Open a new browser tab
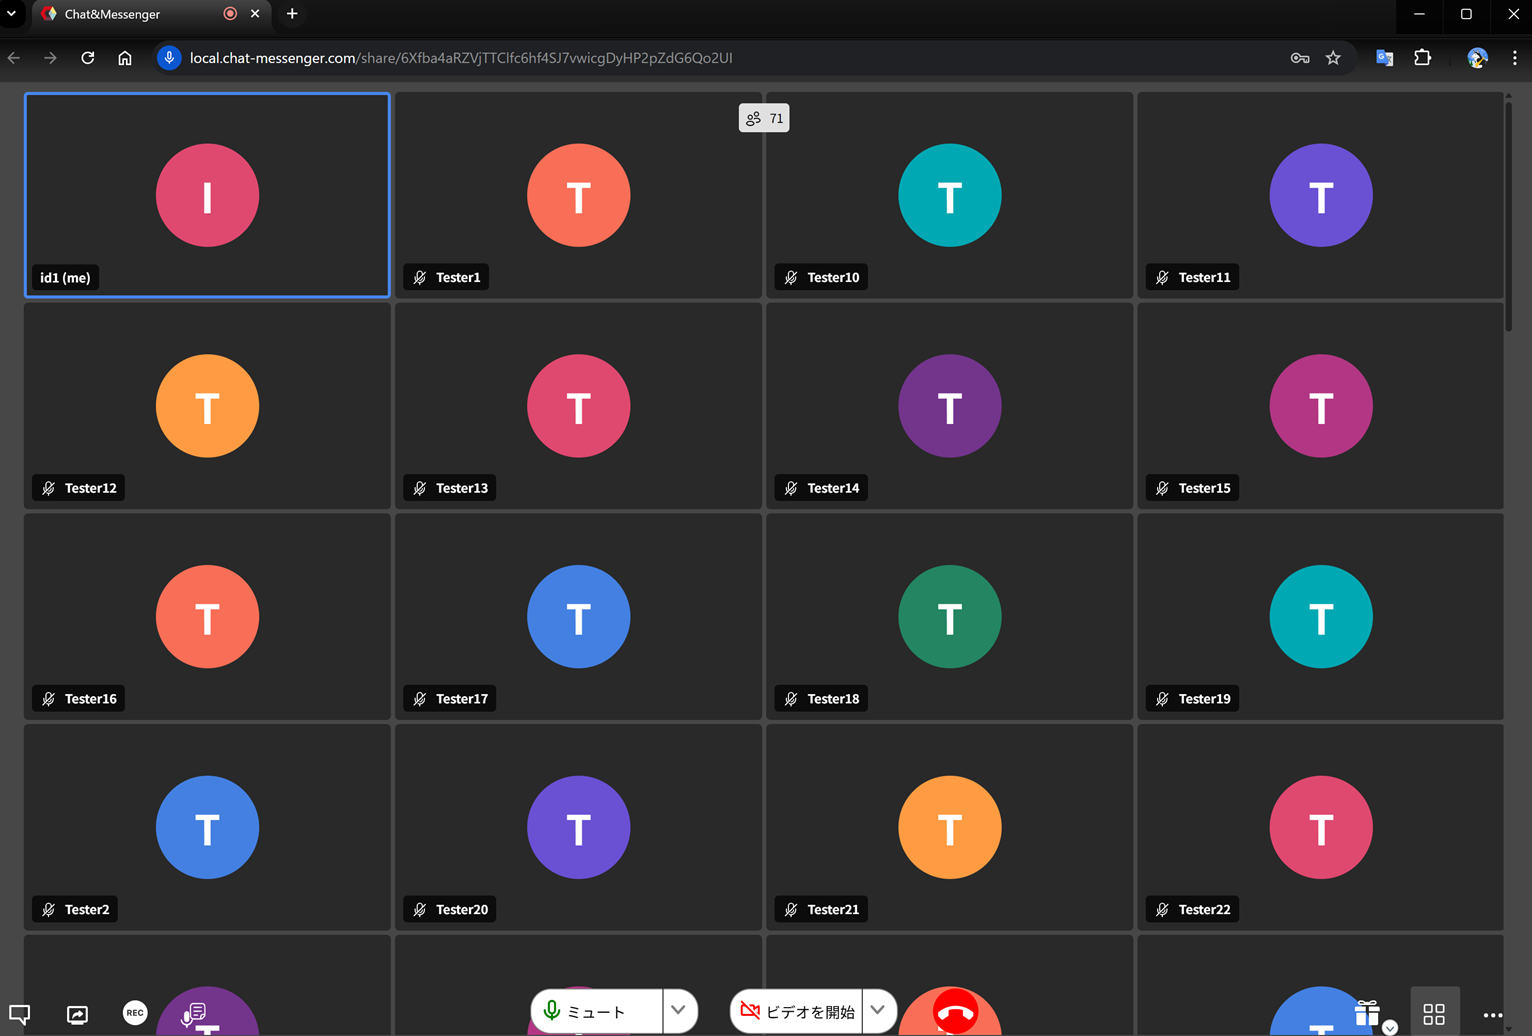1532x1036 pixels. tap(292, 14)
